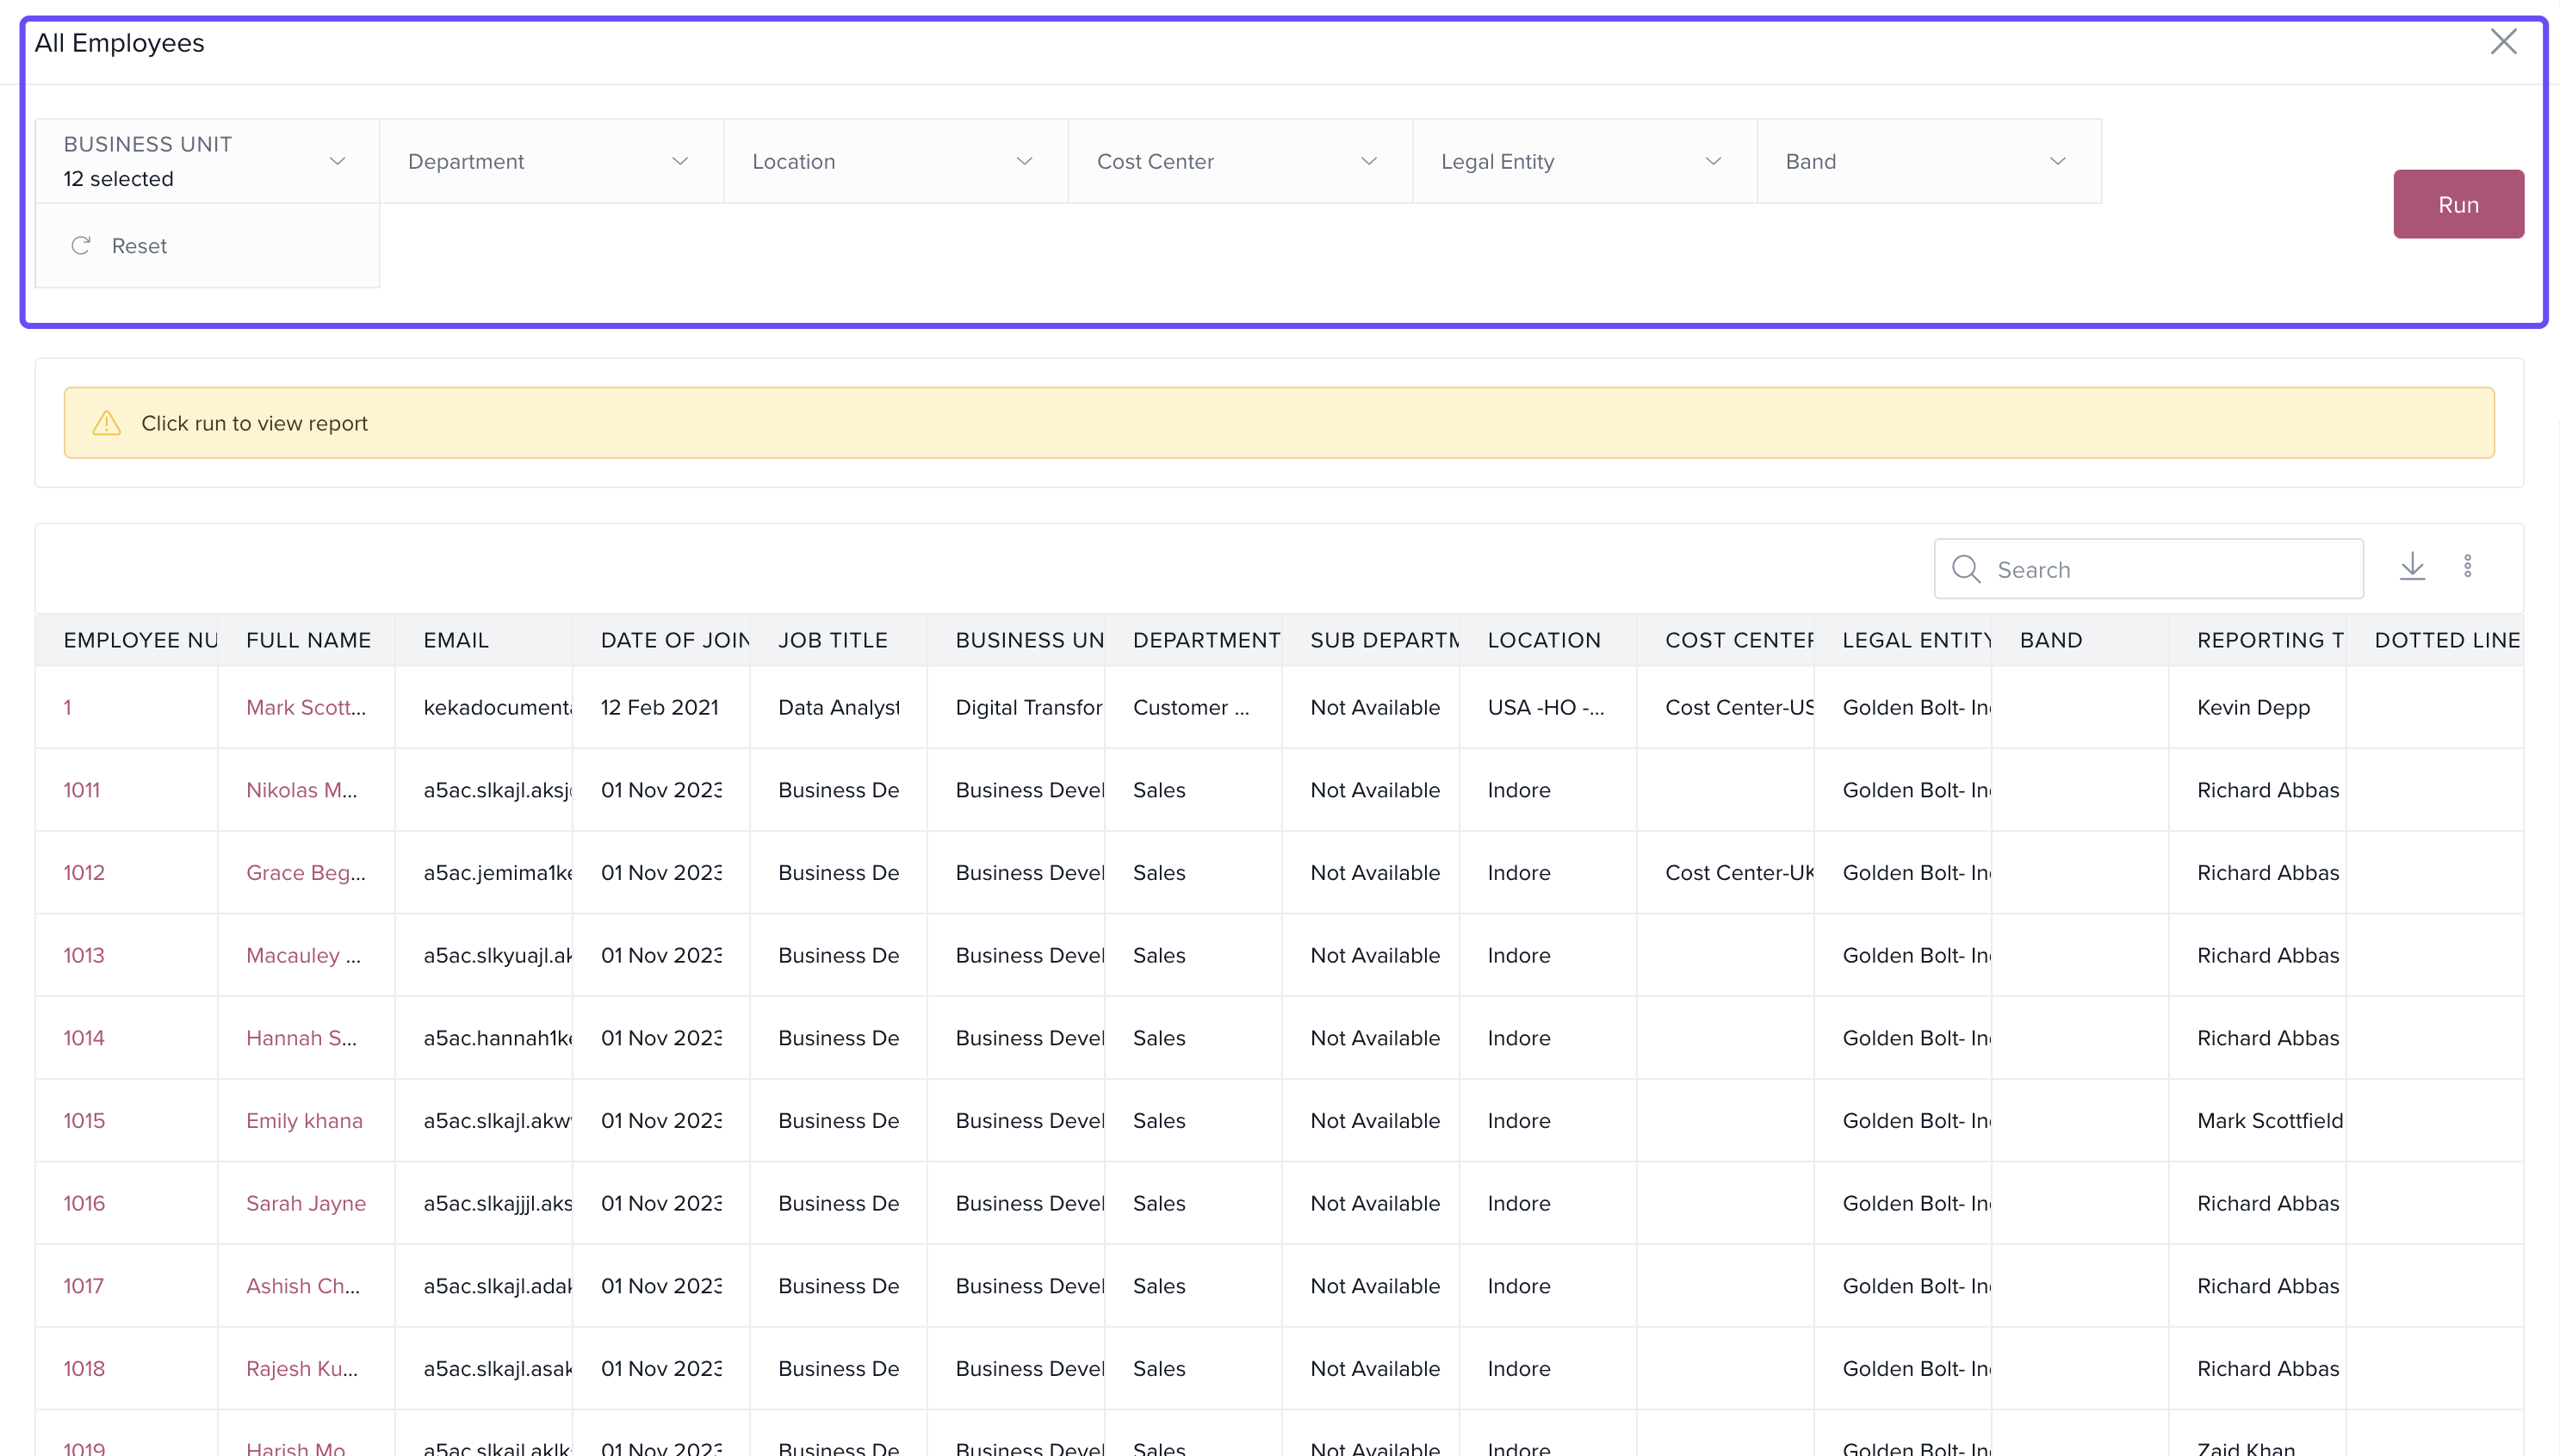Click the warning icon in banner
Viewport: 2560px width, 1456px height.
(x=107, y=423)
